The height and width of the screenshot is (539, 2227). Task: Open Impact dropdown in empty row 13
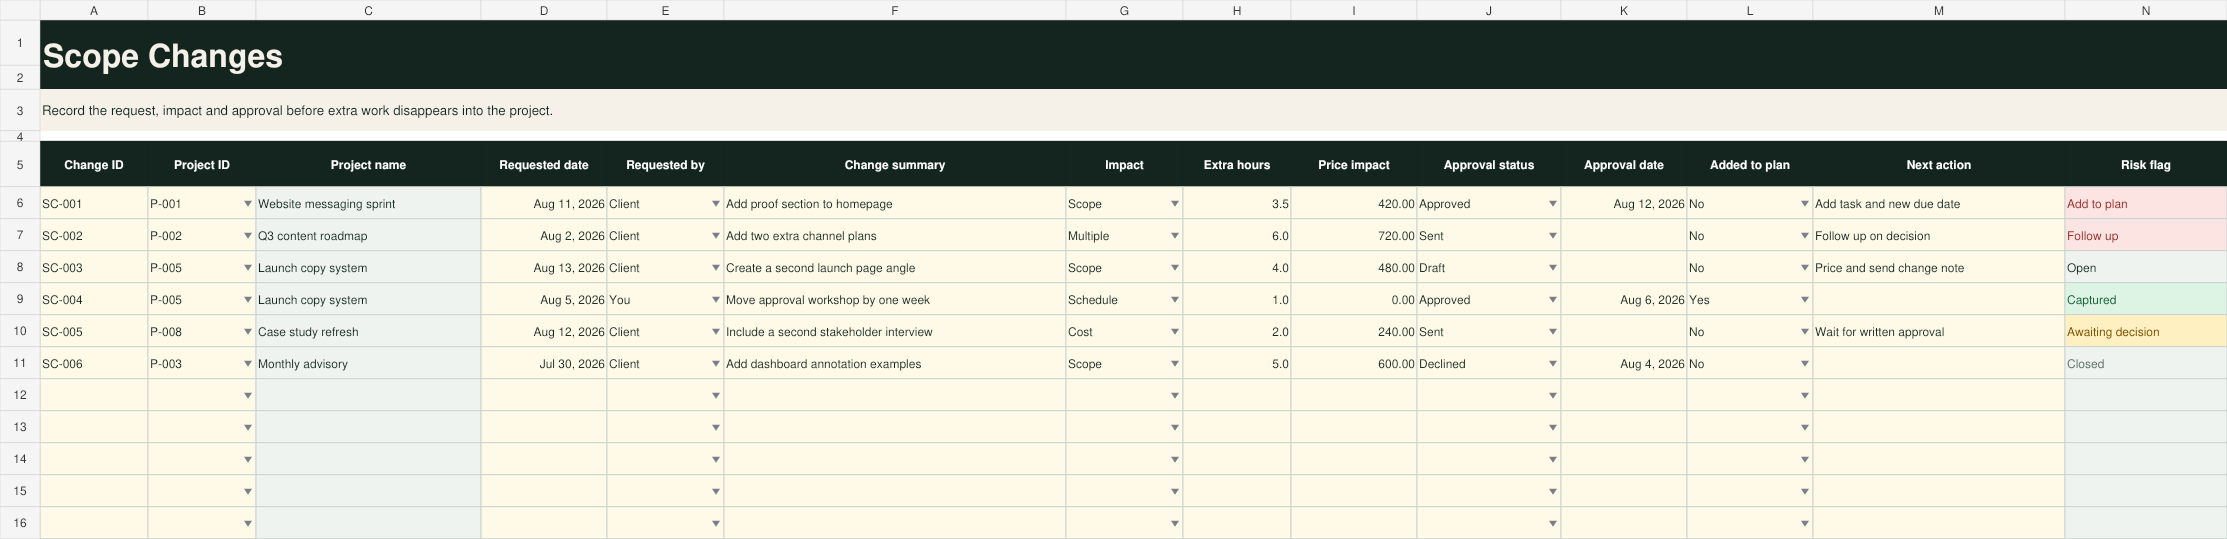[1174, 428]
